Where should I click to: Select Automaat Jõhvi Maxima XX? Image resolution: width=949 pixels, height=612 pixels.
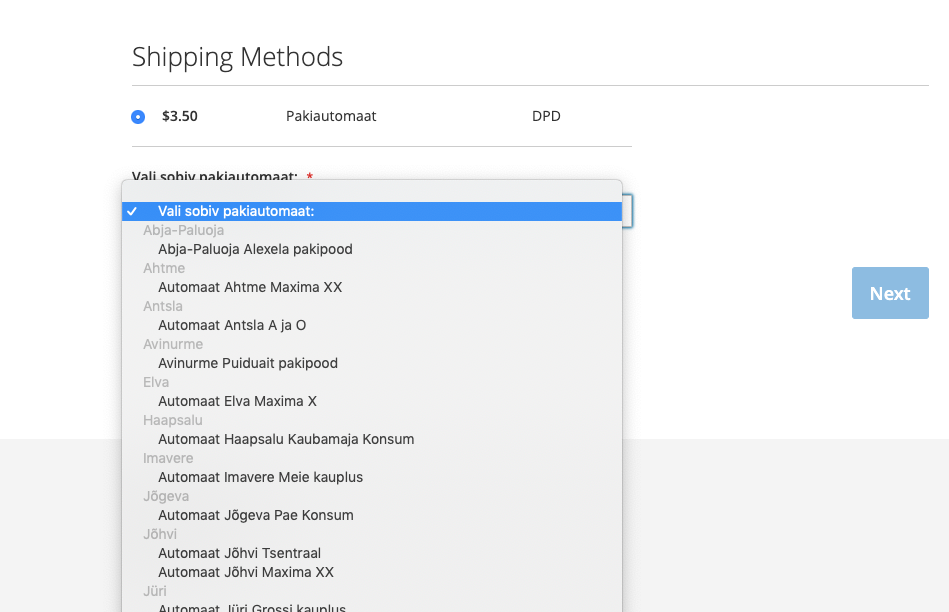(372, 573)
